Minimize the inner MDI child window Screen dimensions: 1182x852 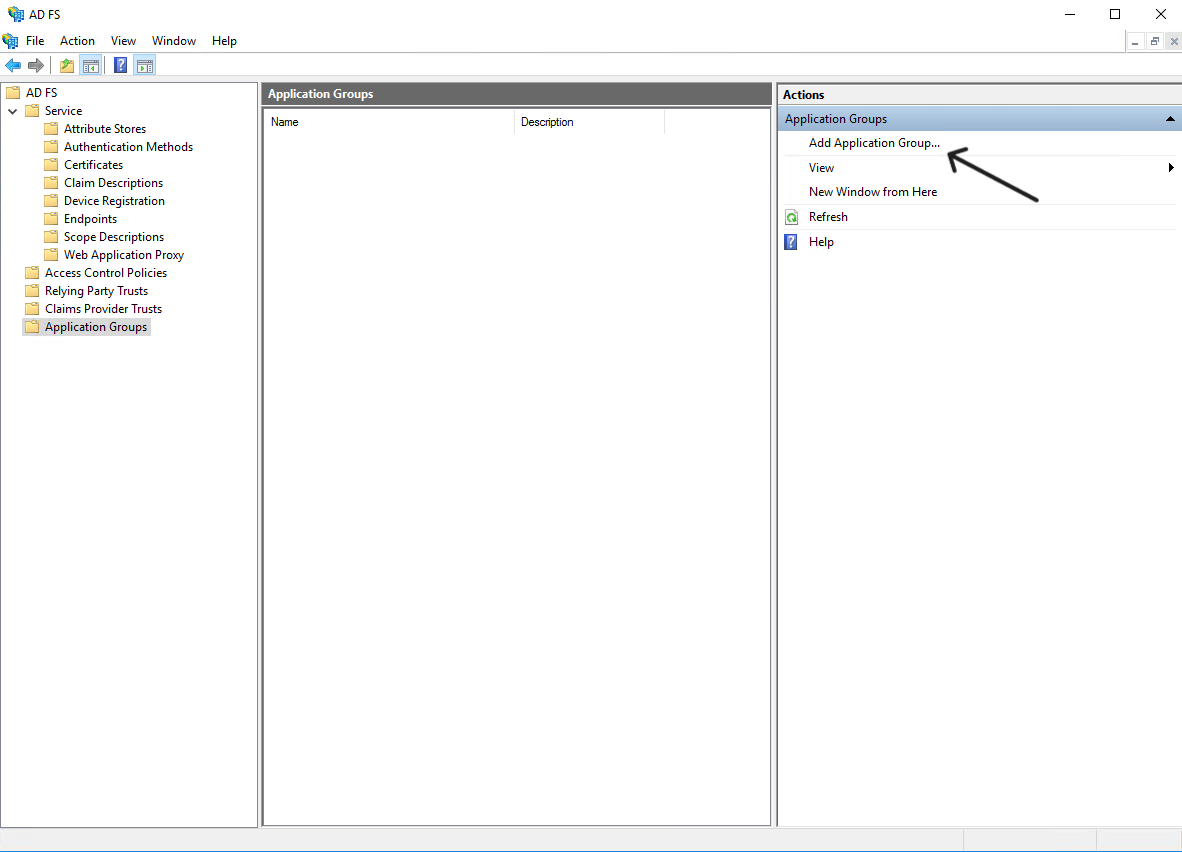(1135, 41)
